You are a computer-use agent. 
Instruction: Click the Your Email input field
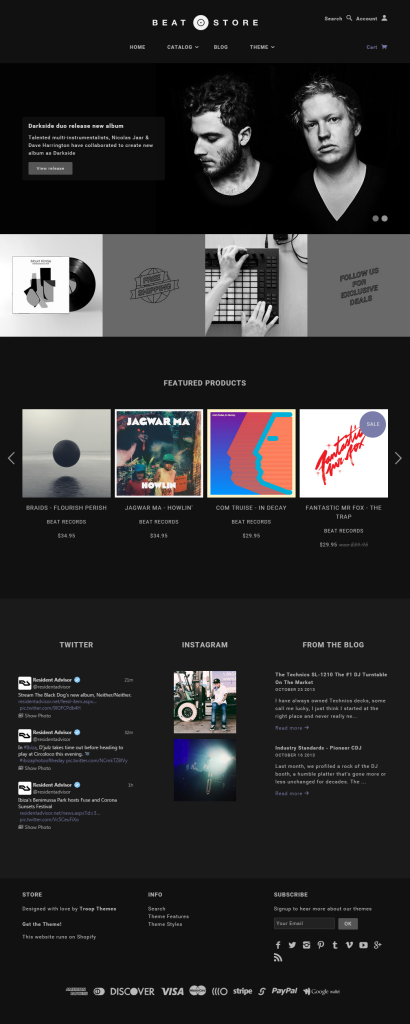point(304,923)
